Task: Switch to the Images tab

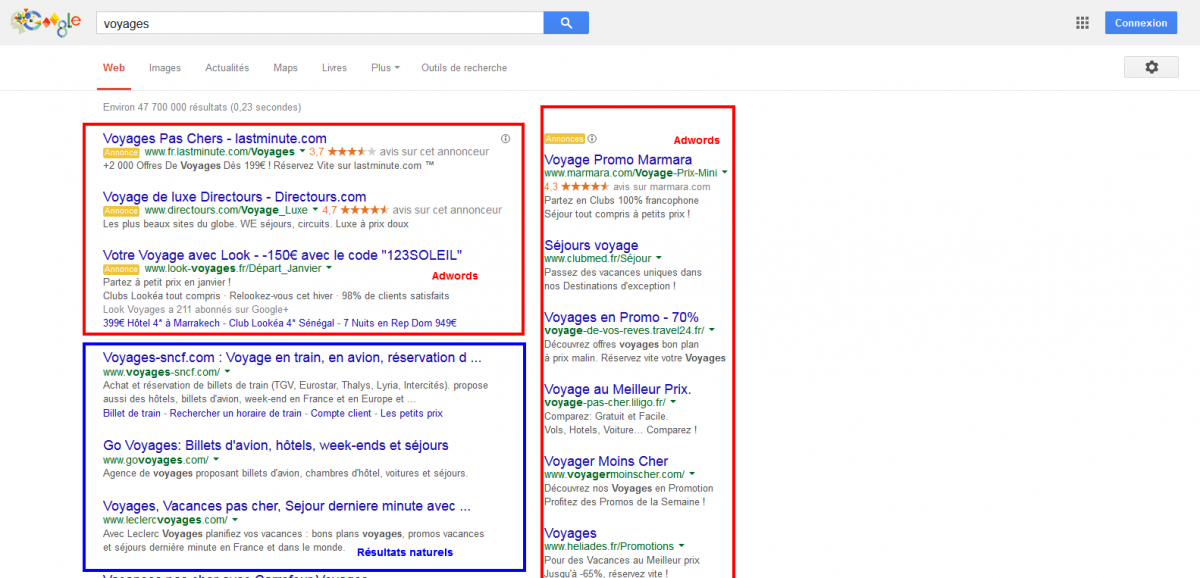Action: (x=165, y=68)
